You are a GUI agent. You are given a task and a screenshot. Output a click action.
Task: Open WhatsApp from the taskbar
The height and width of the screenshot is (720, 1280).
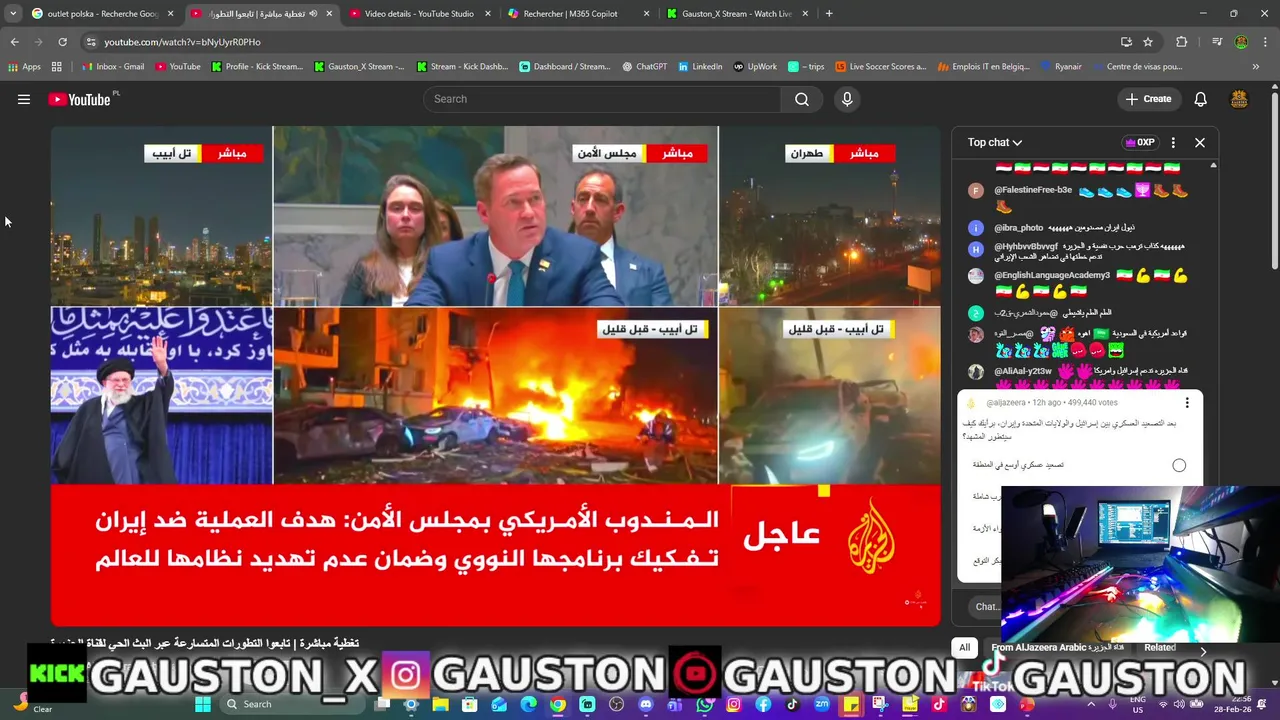(x=705, y=704)
